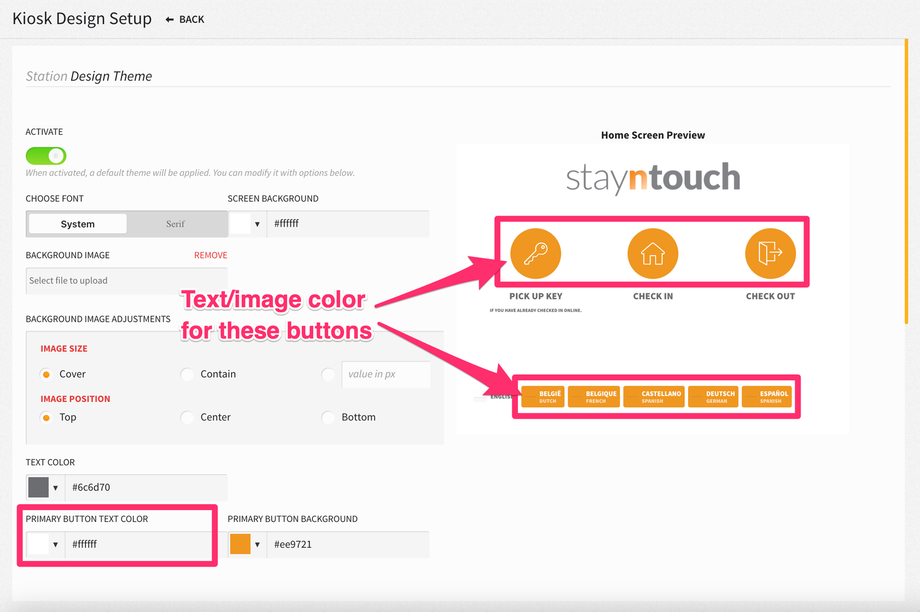The height and width of the screenshot is (612, 920).
Task: Click the value in px input field
Action: point(386,374)
